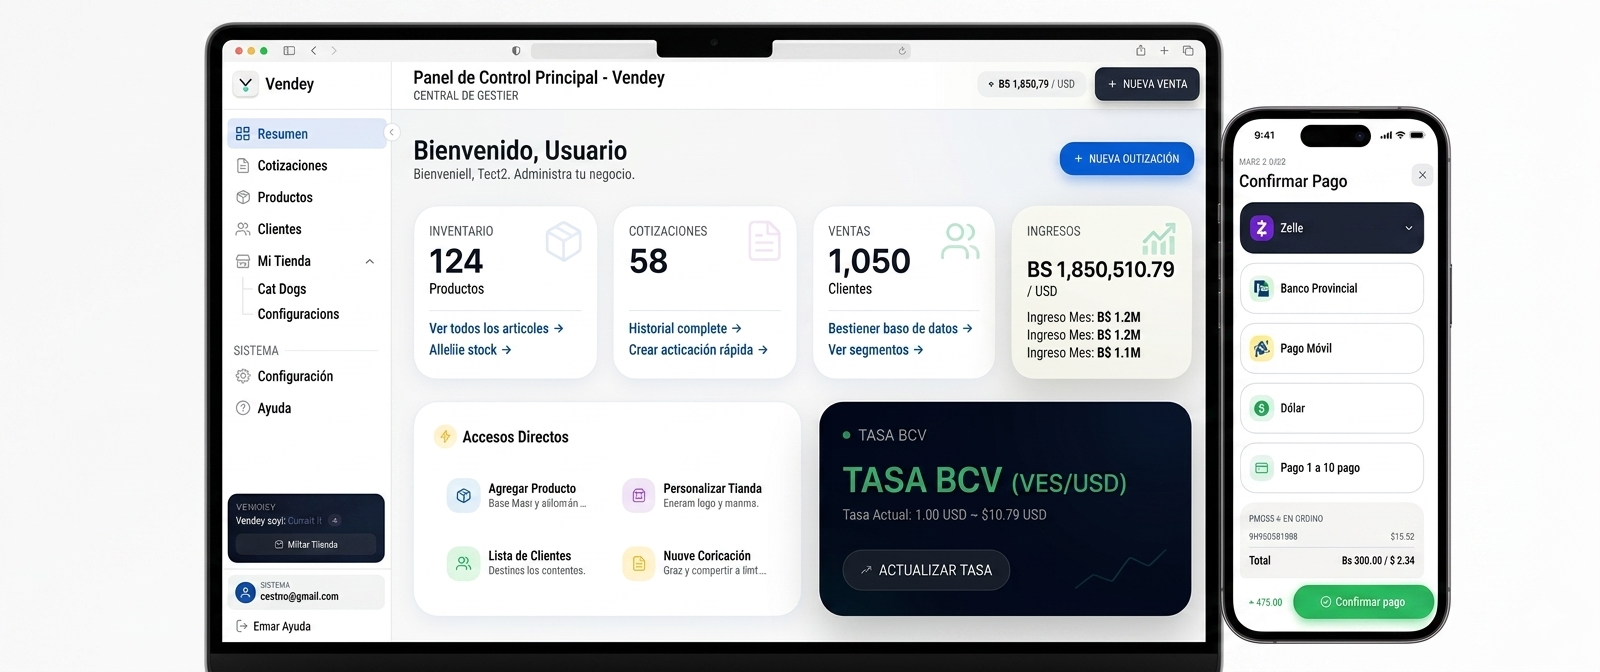Viewport: 1600px width, 672px height.
Task: Click the Cotizaciones document icon
Action: [765, 242]
